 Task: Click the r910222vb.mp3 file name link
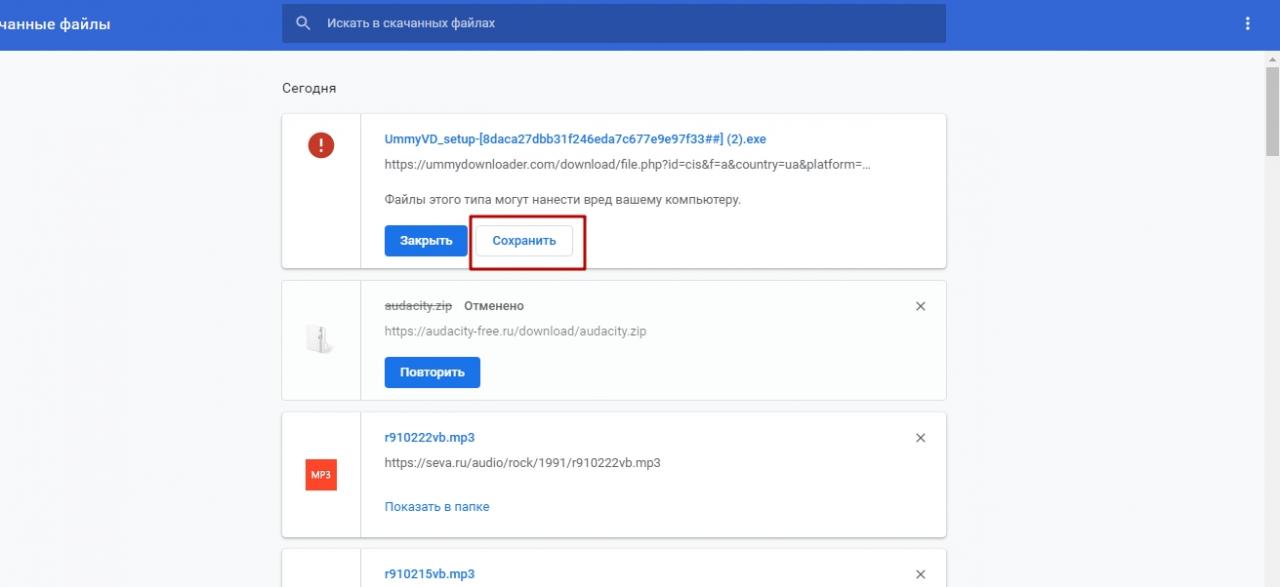[x=429, y=438]
